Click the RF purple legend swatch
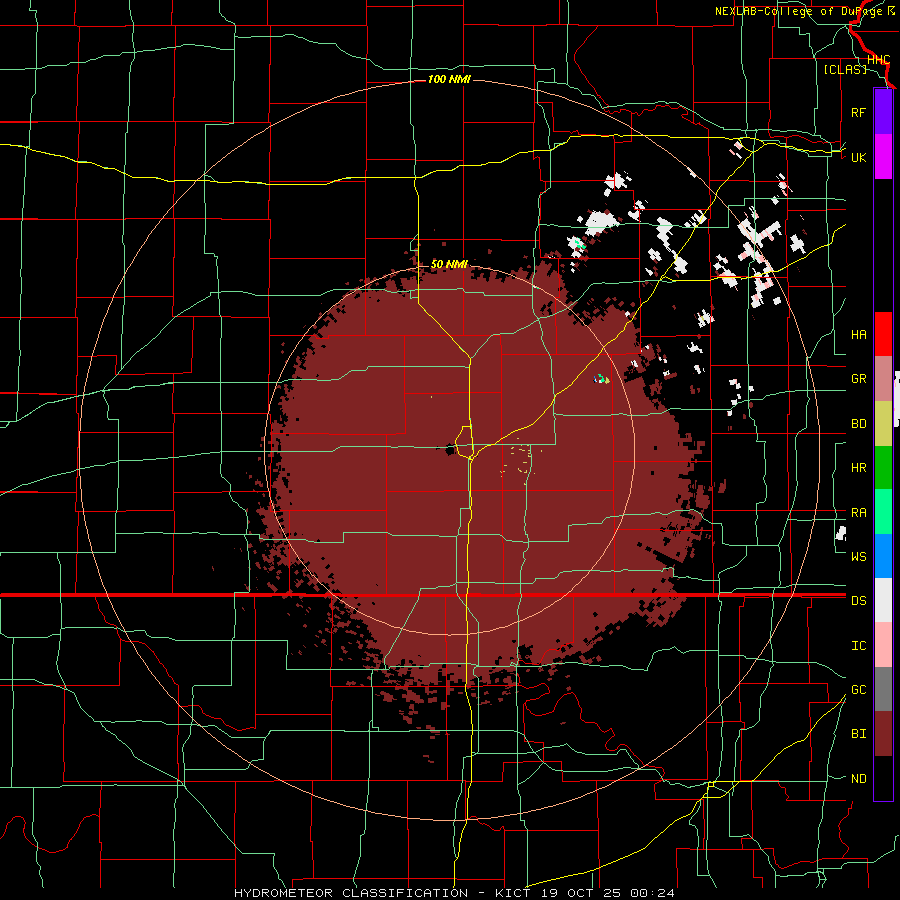This screenshot has height=900, width=900. (x=883, y=112)
